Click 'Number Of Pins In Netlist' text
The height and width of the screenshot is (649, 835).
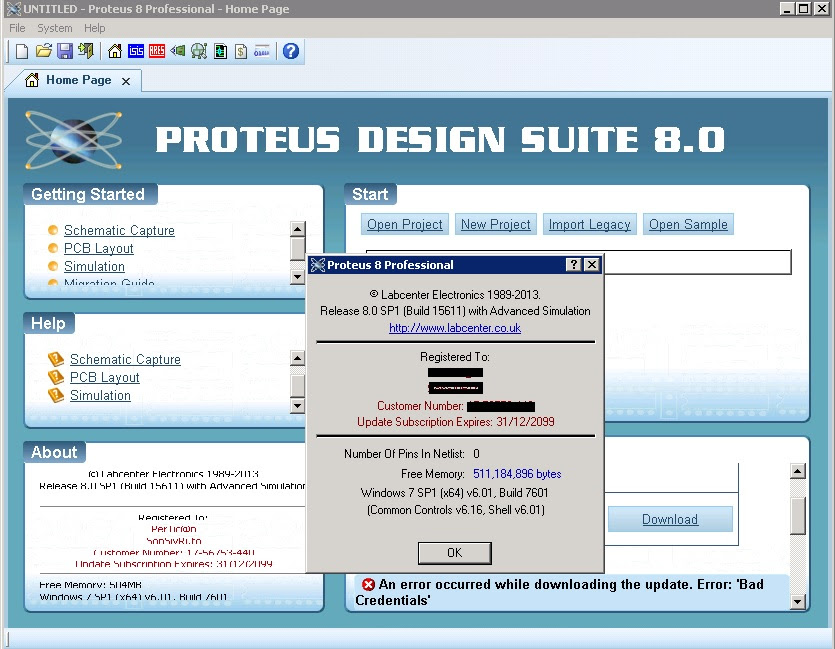(404, 454)
